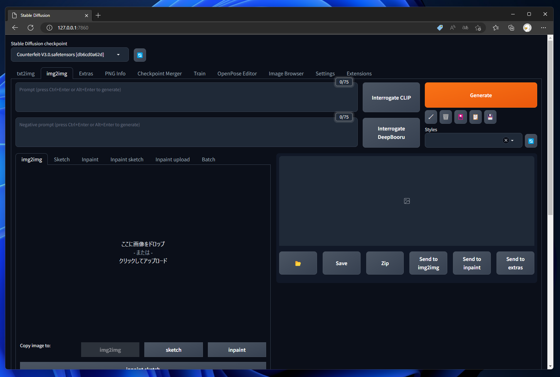Go to the Extensions tab

click(359, 74)
